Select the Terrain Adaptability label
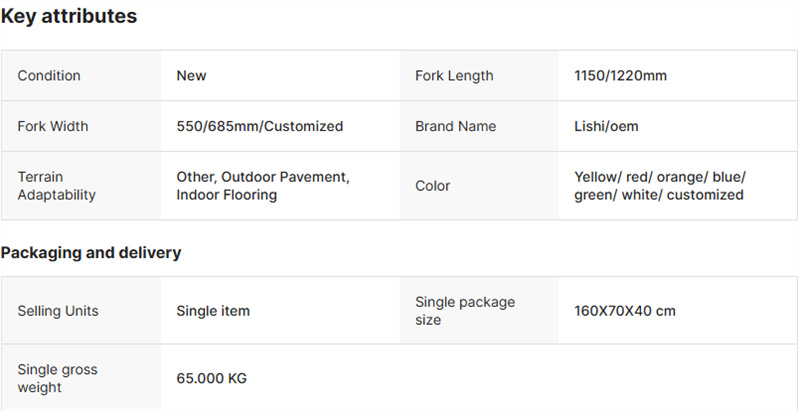Screen dimensions: 800x411 tap(57, 186)
